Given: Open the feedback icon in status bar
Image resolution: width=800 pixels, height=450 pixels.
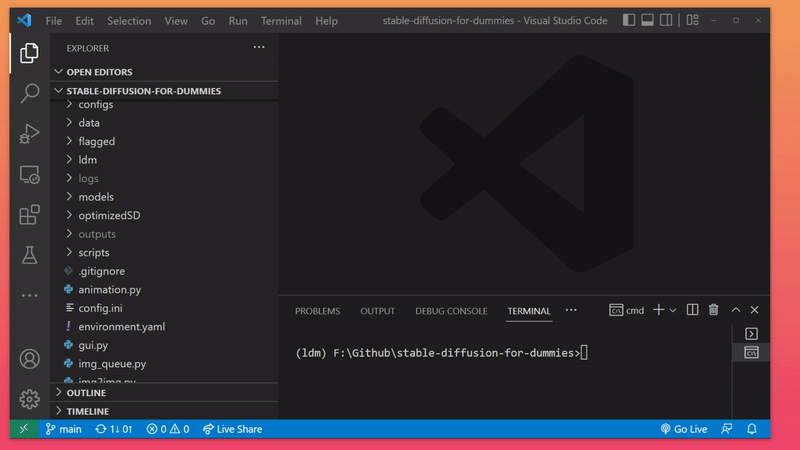Looking at the screenshot, I should (x=727, y=429).
